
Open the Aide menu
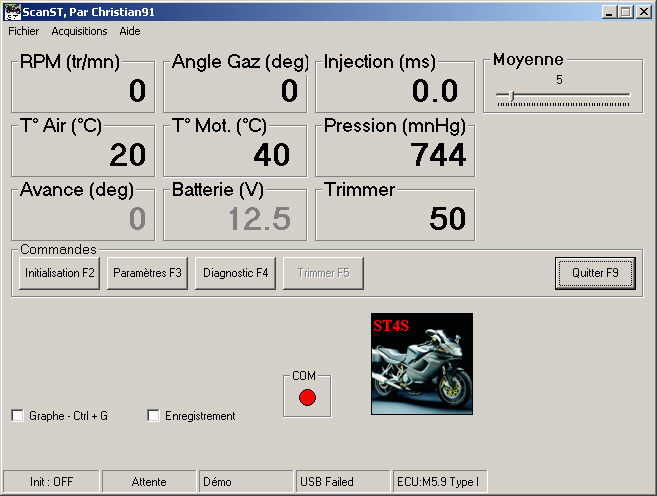130,31
